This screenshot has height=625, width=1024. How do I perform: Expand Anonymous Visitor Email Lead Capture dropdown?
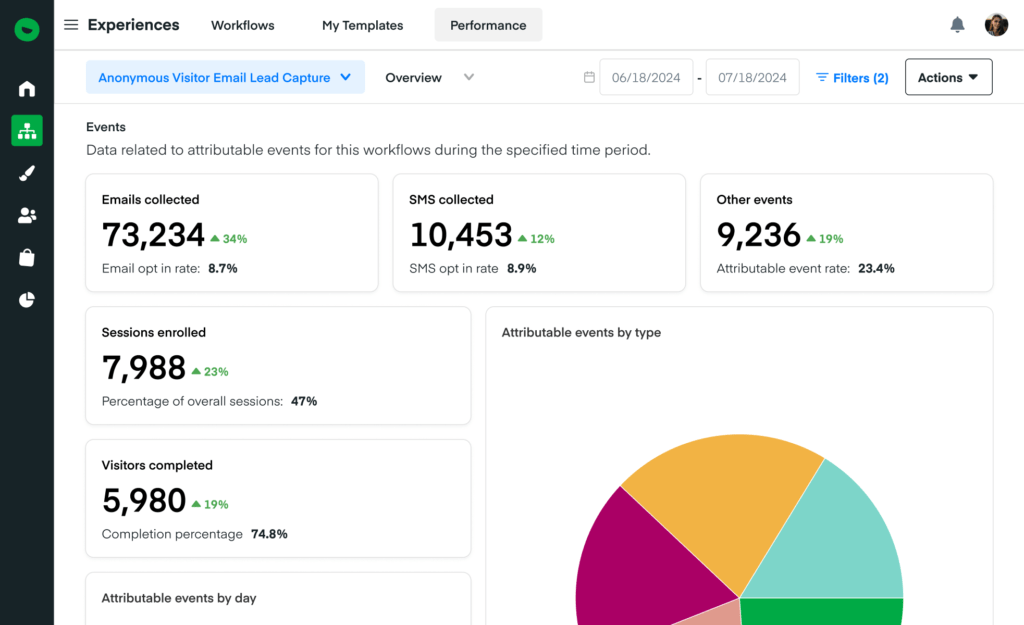pos(225,77)
